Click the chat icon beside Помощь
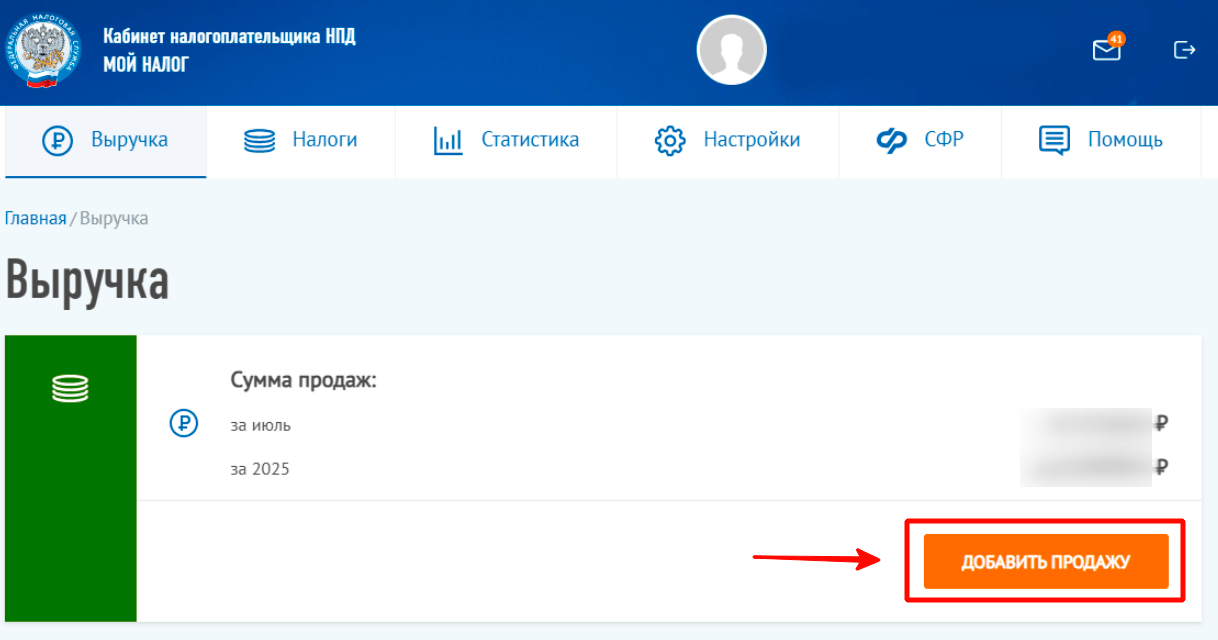This screenshot has width=1218, height=640. point(1054,141)
